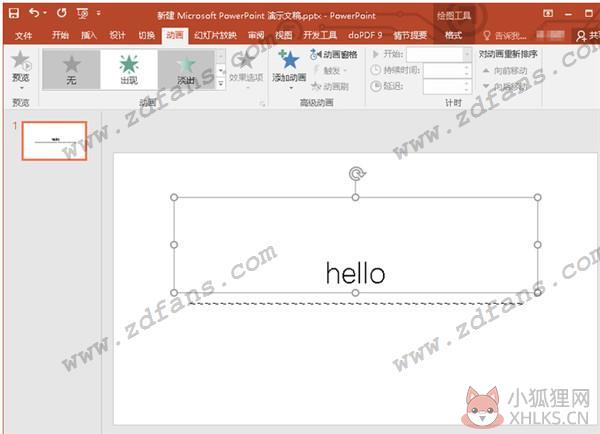Click the 延迟 (Delay) input field

pyautogui.click(x=443, y=86)
